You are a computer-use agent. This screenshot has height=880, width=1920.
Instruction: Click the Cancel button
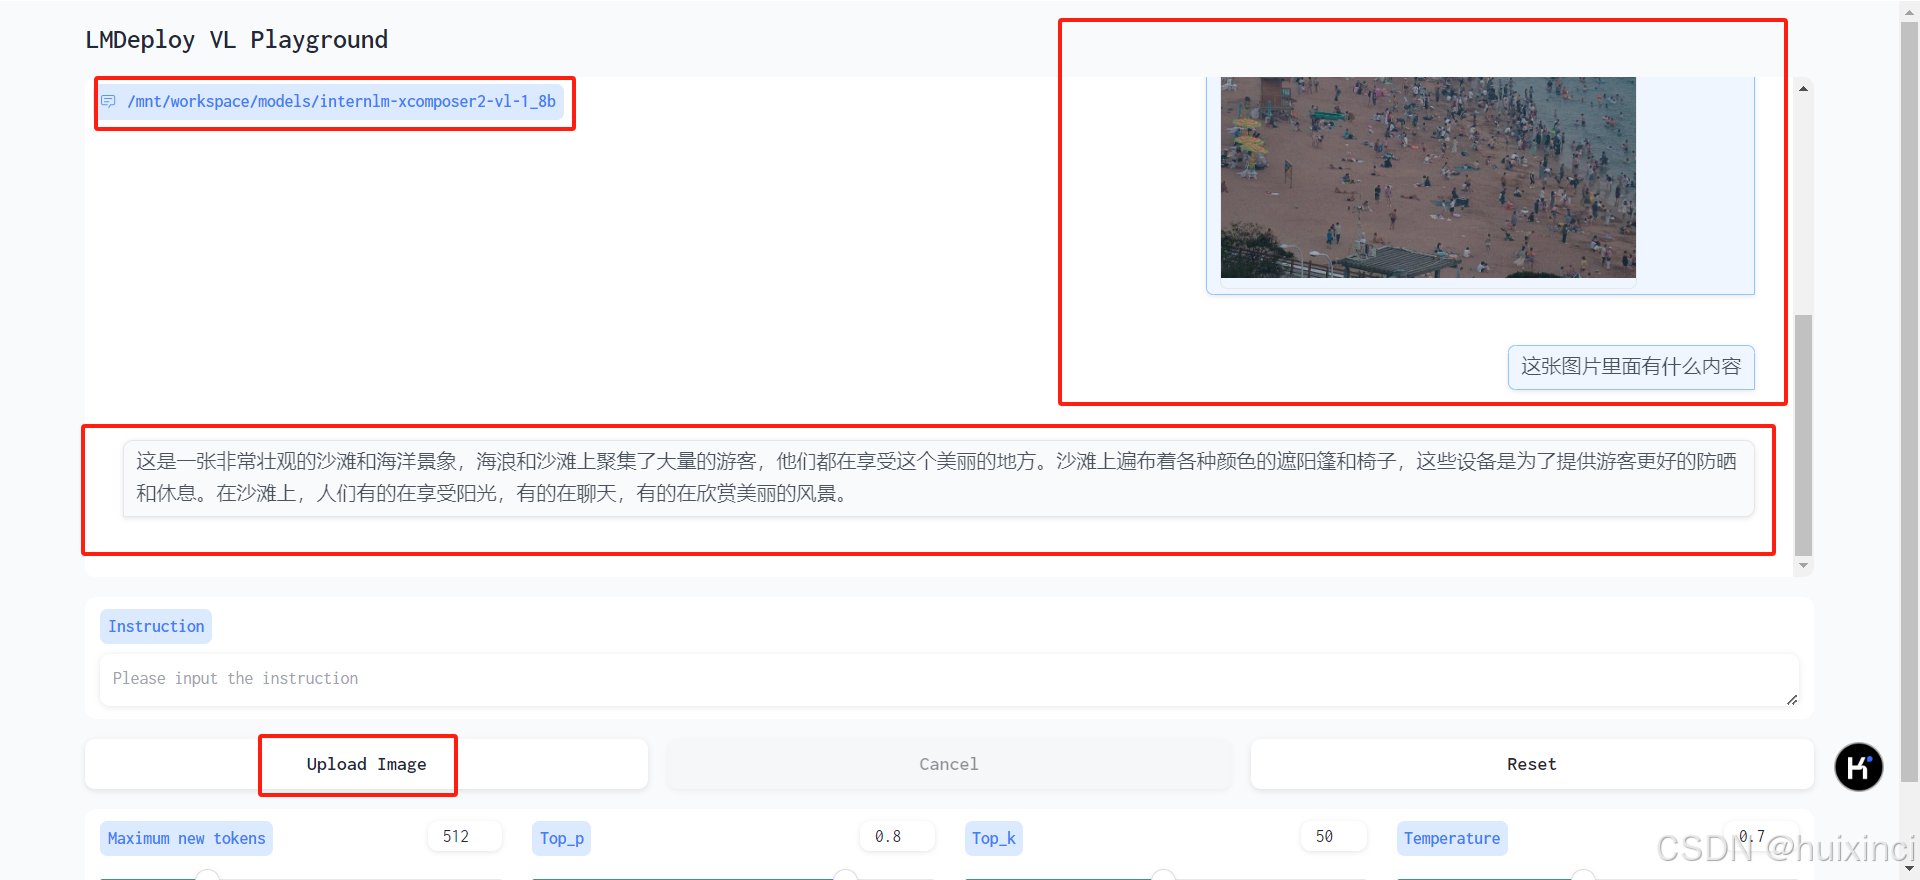pyautogui.click(x=948, y=764)
